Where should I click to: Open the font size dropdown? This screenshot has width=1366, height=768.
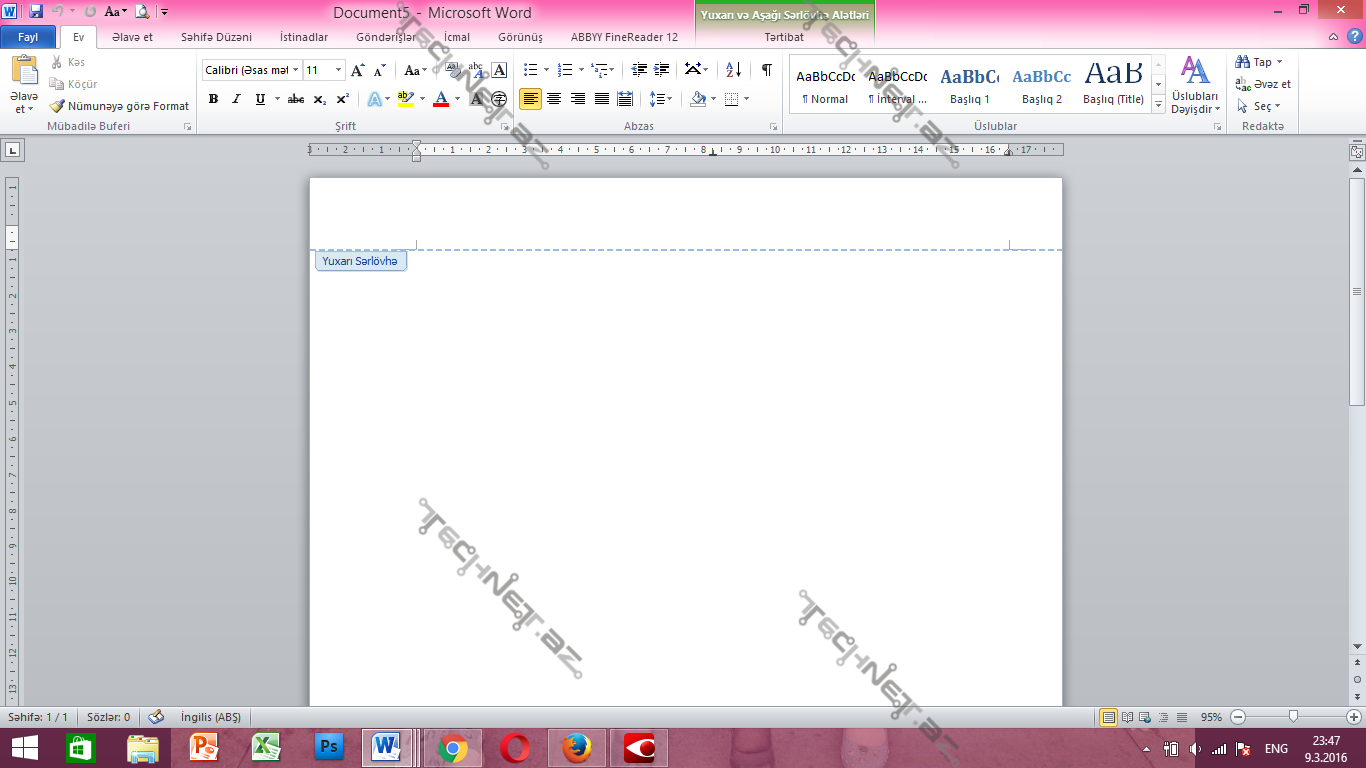[339, 70]
